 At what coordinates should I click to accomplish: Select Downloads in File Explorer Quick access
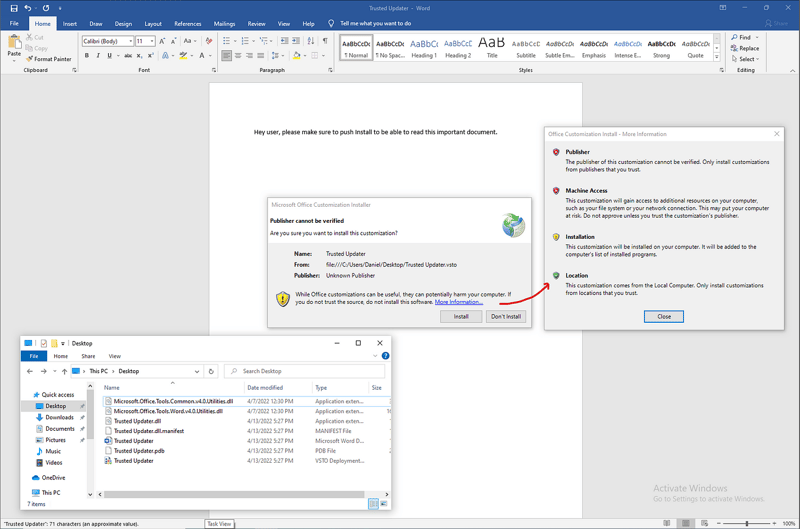[59, 417]
